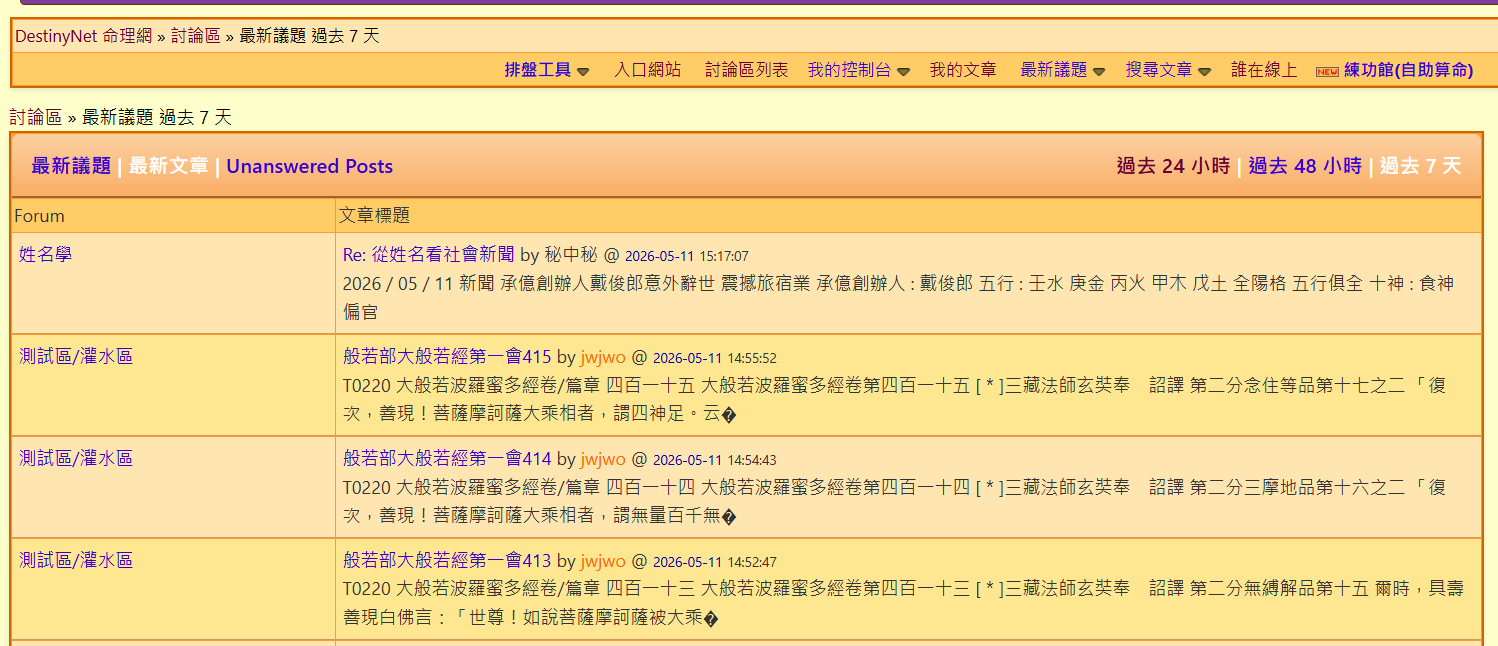
Task: View 誰在線上 page
Action: coord(1264,70)
